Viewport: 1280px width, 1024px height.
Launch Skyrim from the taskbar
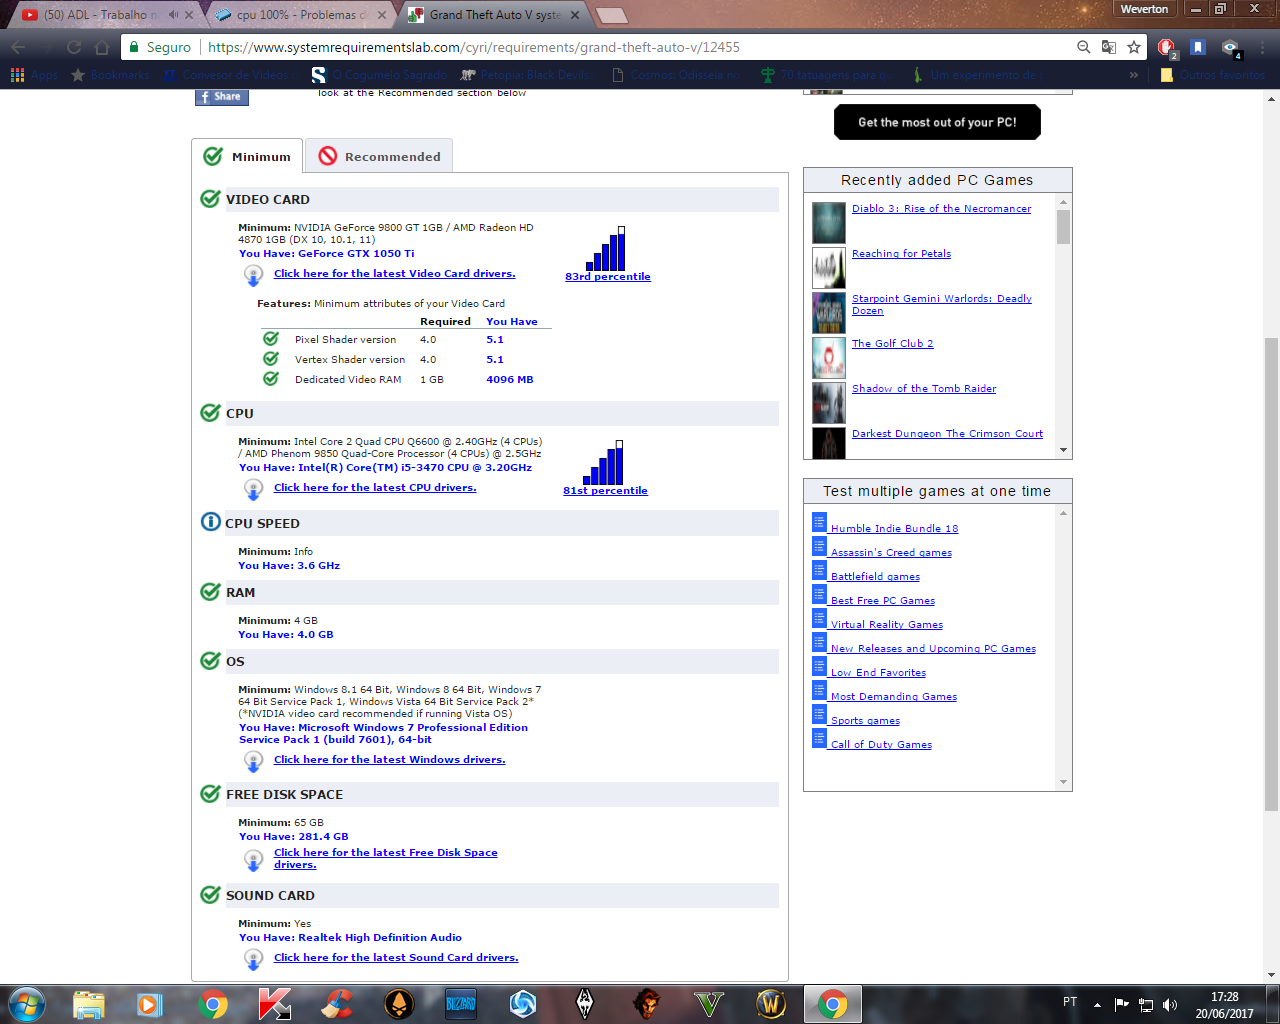585,1004
